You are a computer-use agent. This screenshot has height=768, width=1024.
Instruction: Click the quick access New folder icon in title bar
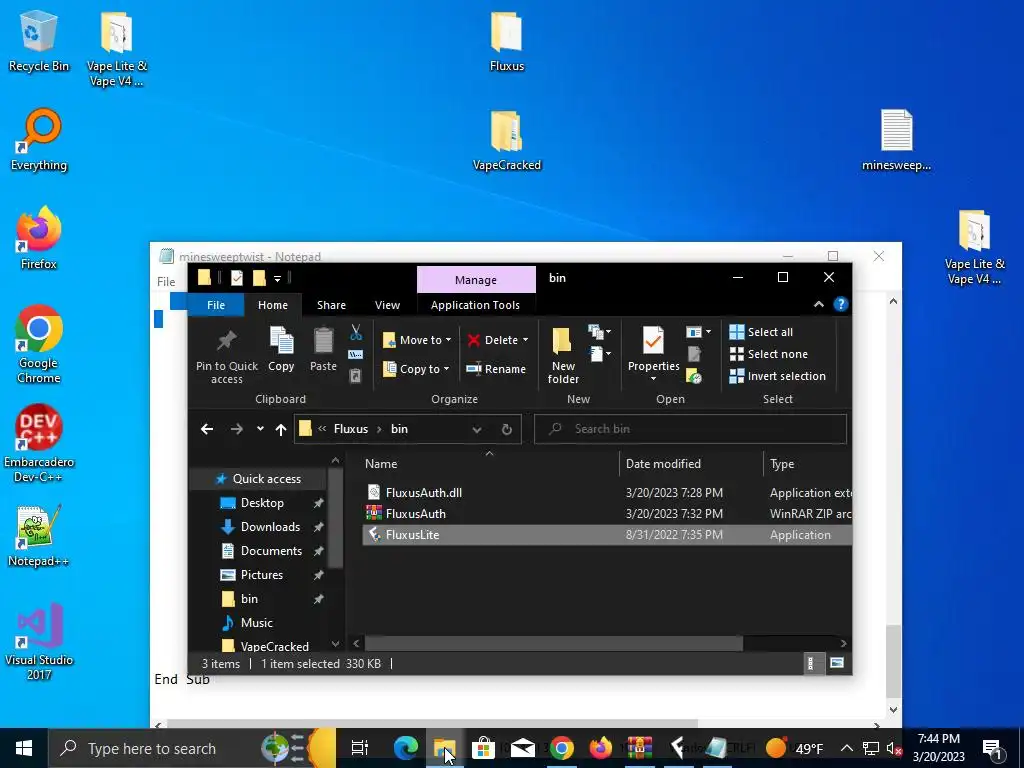pos(259,278)
